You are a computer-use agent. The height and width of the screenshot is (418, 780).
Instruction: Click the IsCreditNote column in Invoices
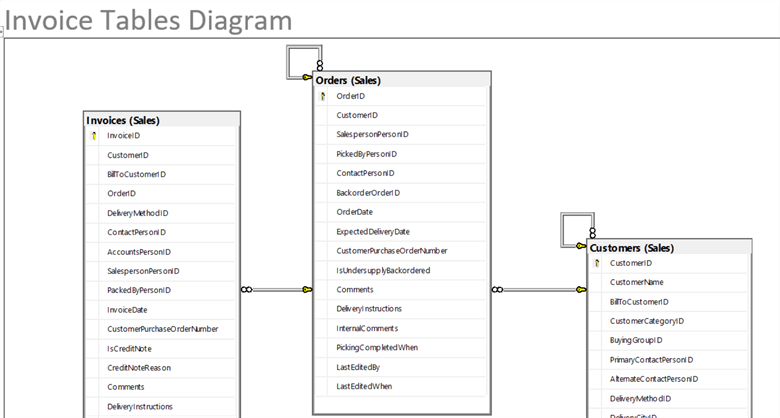pyautogui.click(x=131, y=348)
